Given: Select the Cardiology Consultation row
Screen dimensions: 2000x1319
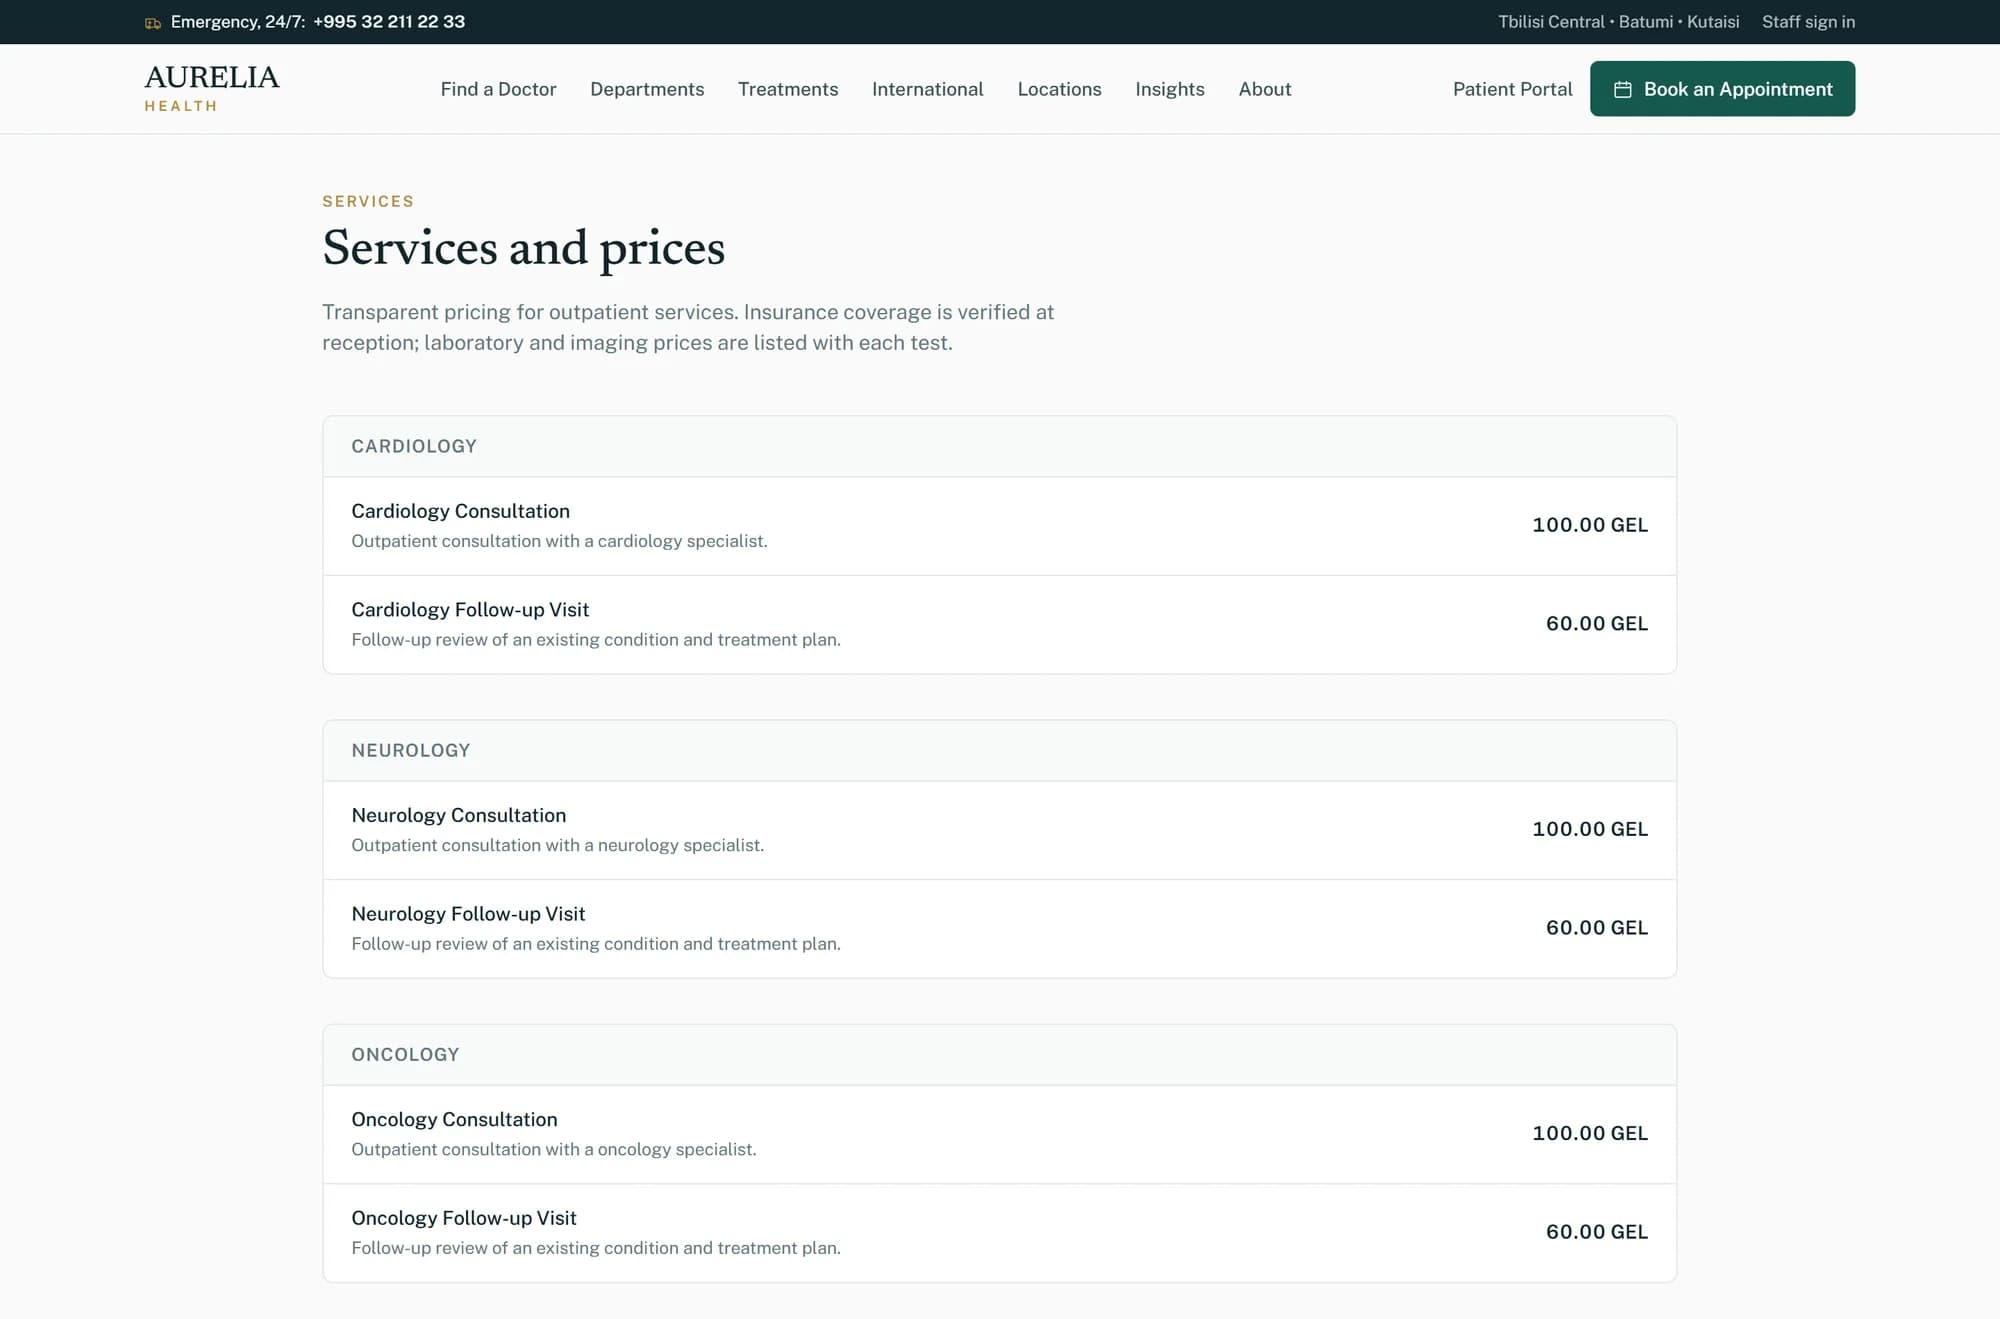Looking at the screenshot, I should (999, 526).
